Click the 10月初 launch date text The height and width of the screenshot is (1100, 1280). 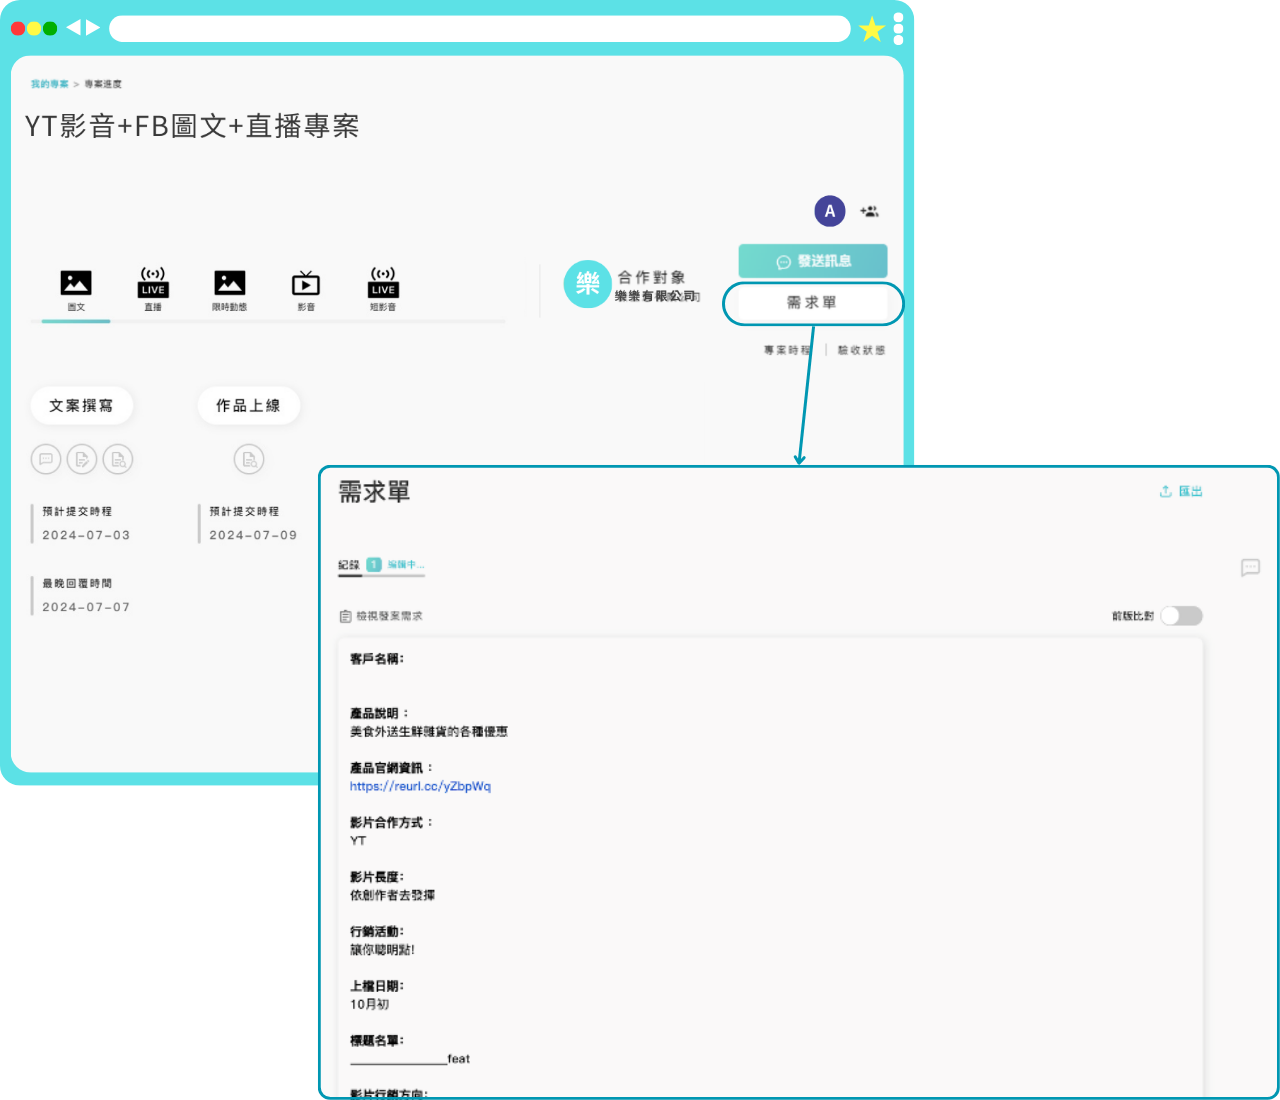click(369, 1004)
